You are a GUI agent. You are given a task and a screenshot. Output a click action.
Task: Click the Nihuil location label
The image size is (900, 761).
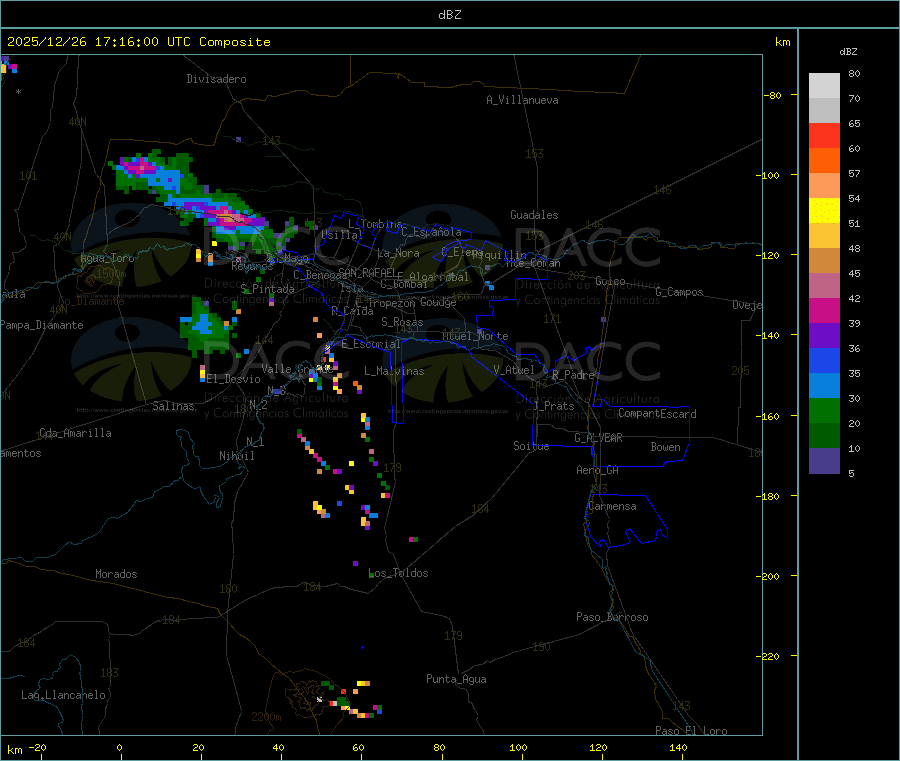pyautogui.click(x=237, y=456)
